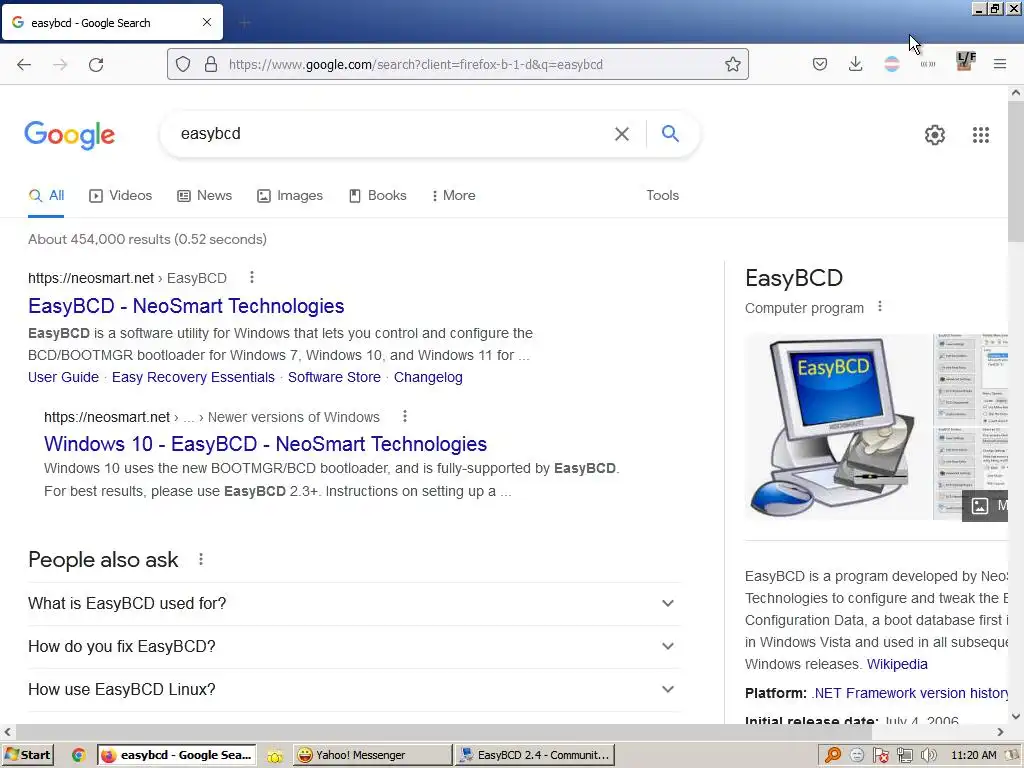Expand 'How use EasyBCD Linux?' question

coord(354,690)
